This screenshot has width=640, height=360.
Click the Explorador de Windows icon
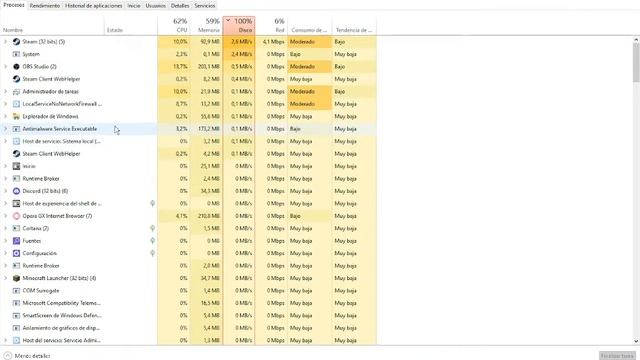[16, 116]
